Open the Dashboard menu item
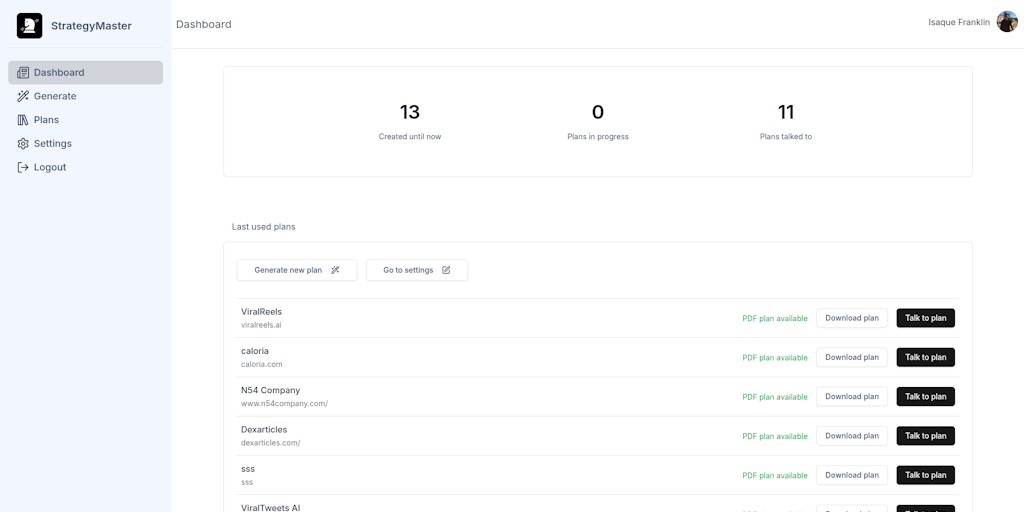Screen dimensions: 1024x512 tap(86, 72)
